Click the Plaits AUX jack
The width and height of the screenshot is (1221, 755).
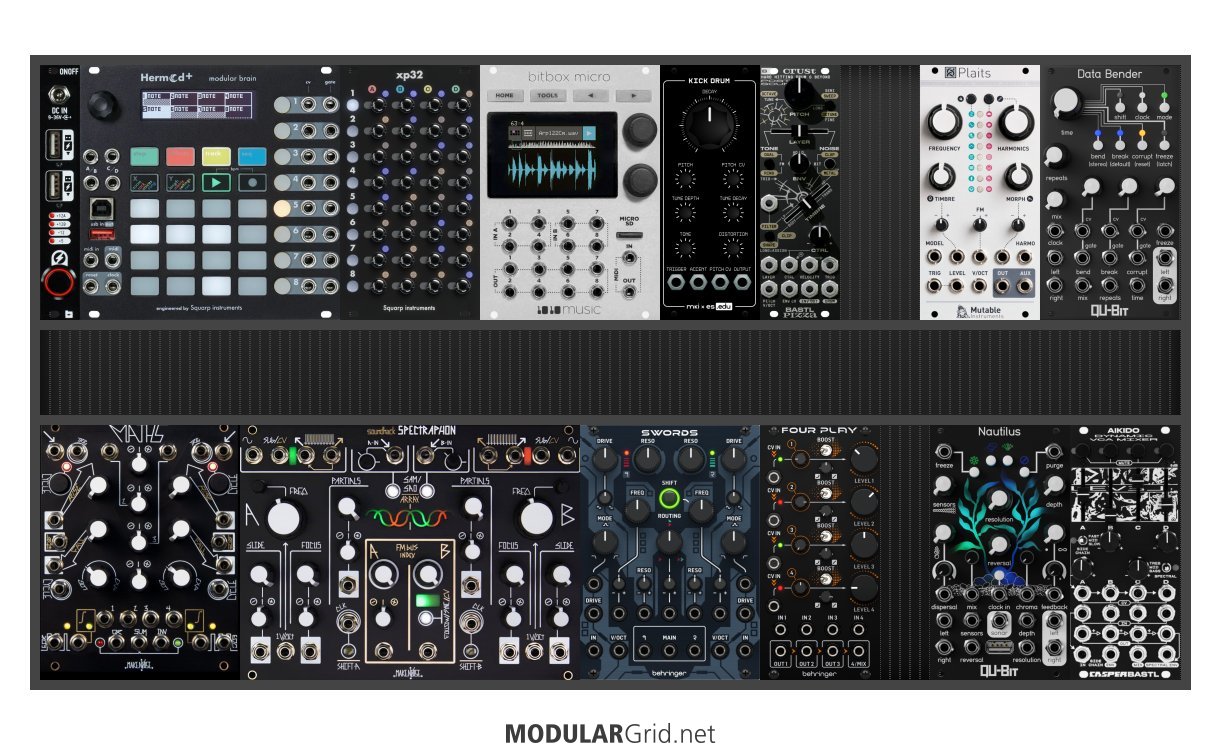tap(1025, 286)
